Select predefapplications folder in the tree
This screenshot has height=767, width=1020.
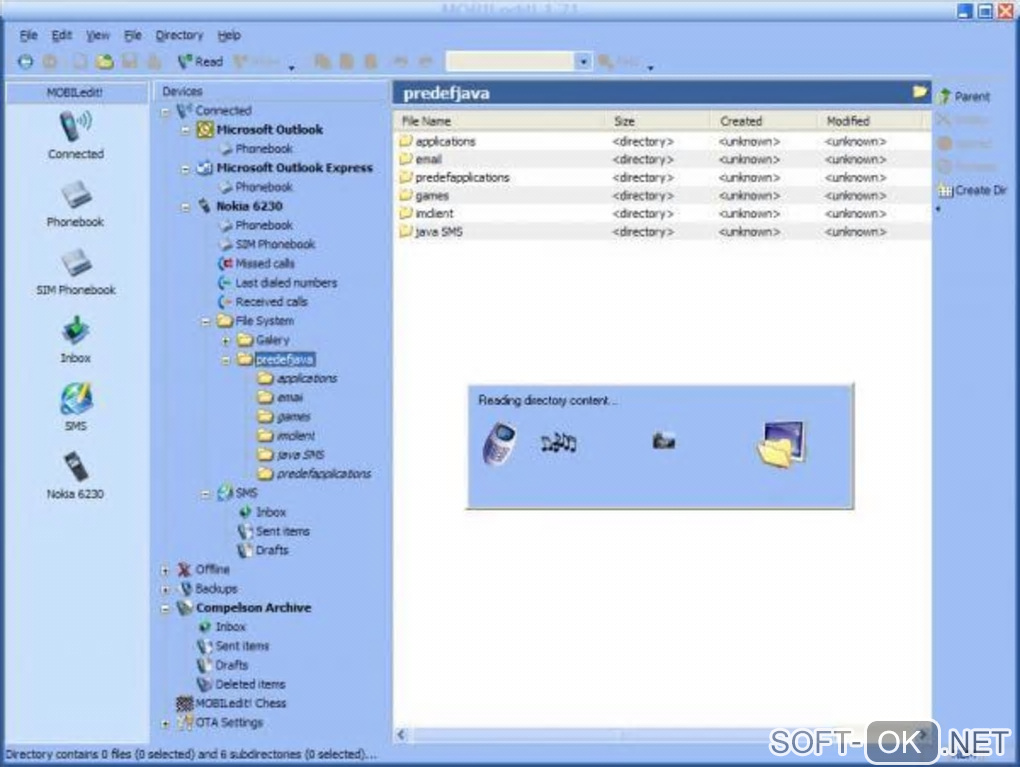[x=315, y=474]
